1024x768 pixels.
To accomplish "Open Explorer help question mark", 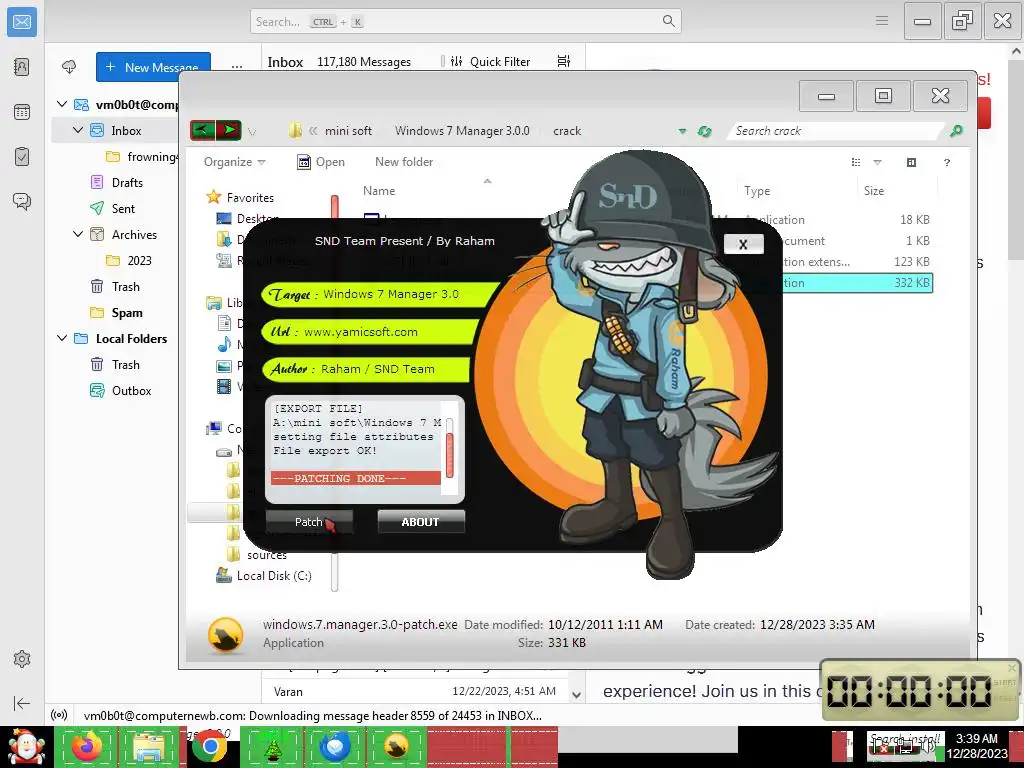I will [946, 162].
